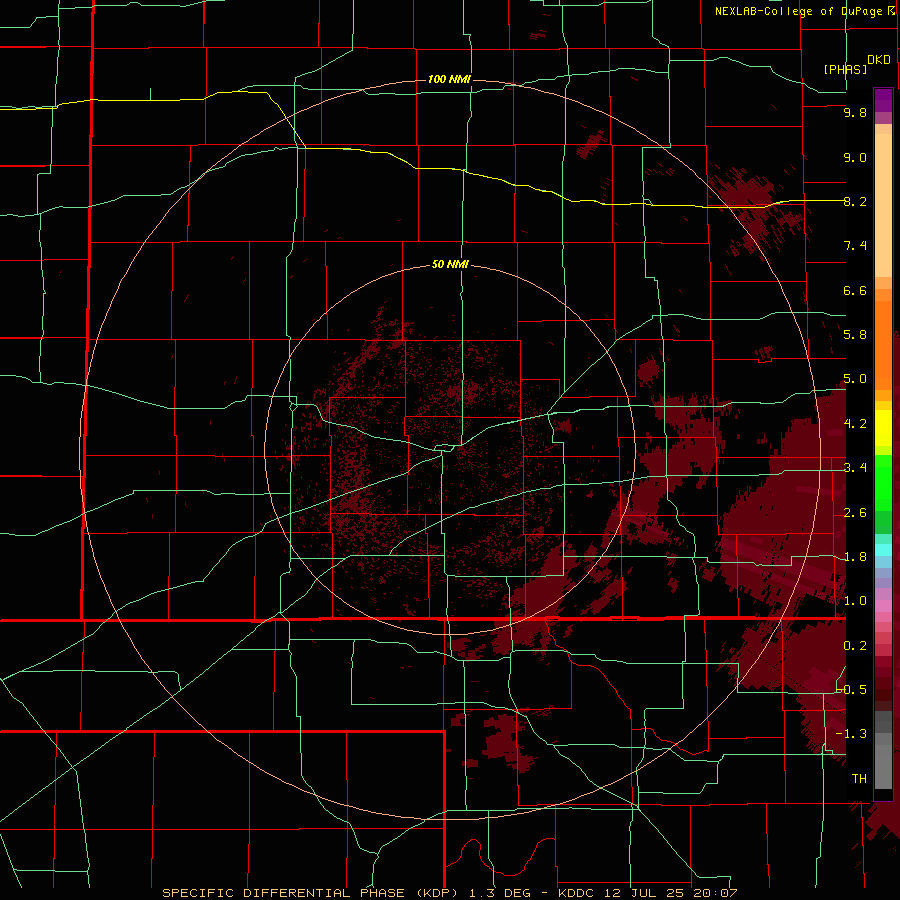Select the 2.6 scale value

(855, 513)
